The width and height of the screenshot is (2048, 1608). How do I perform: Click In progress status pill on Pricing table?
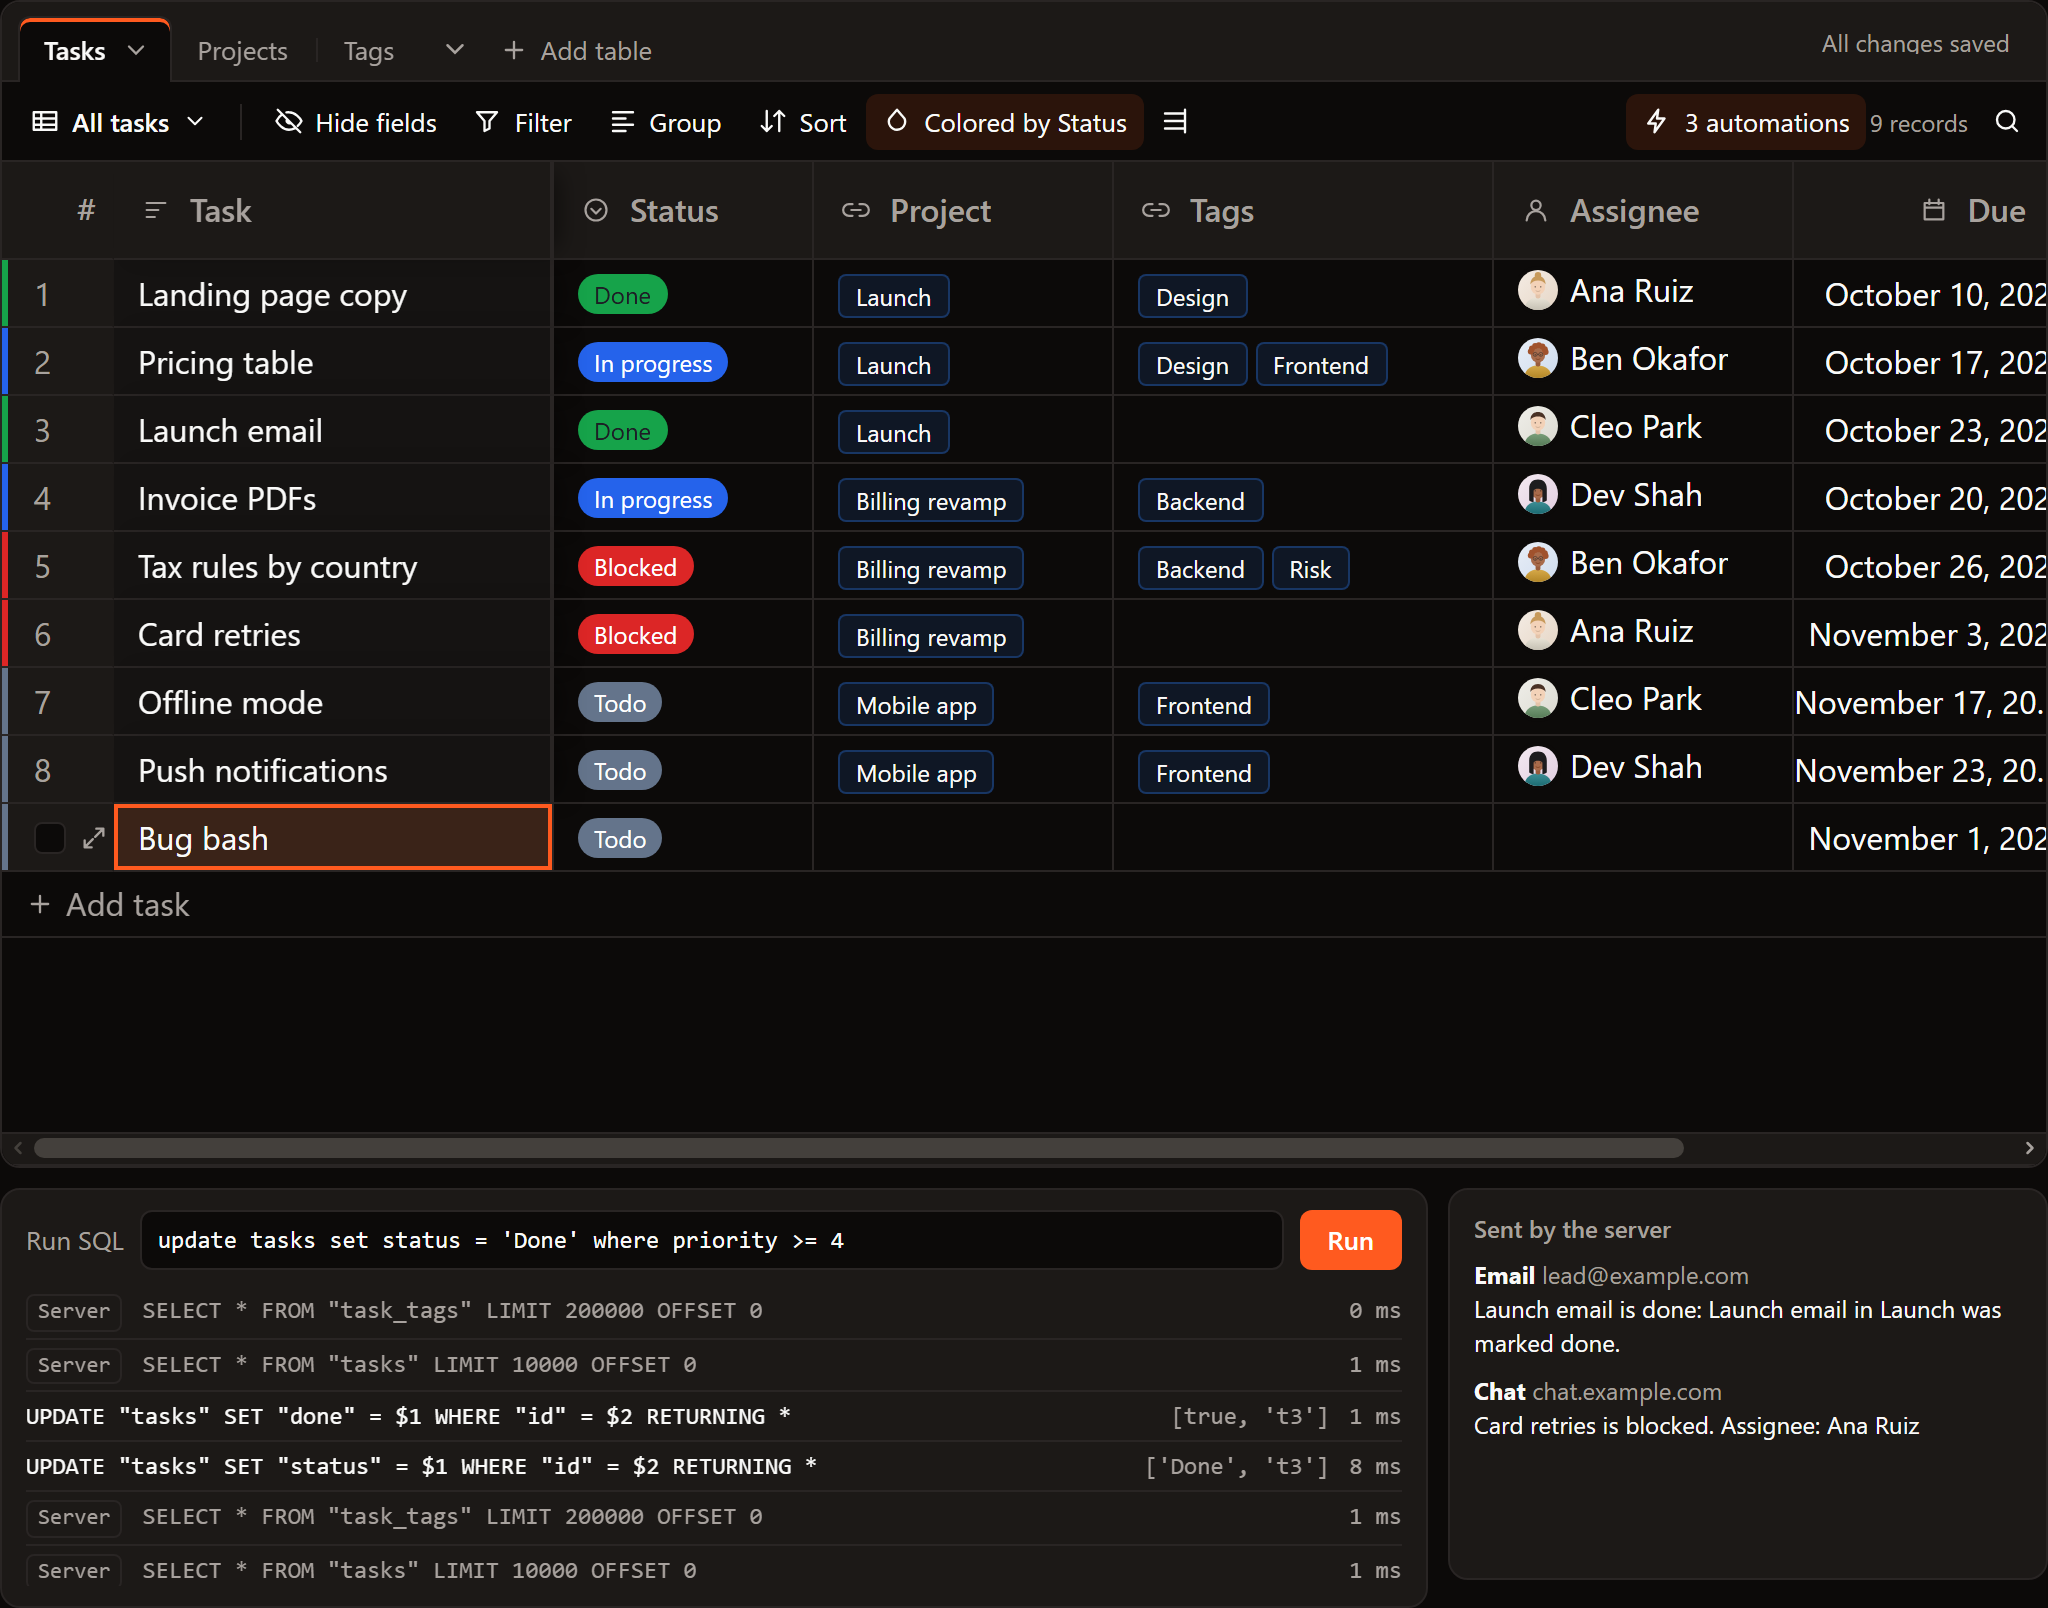pyautogui.click(x=652, y=363)
